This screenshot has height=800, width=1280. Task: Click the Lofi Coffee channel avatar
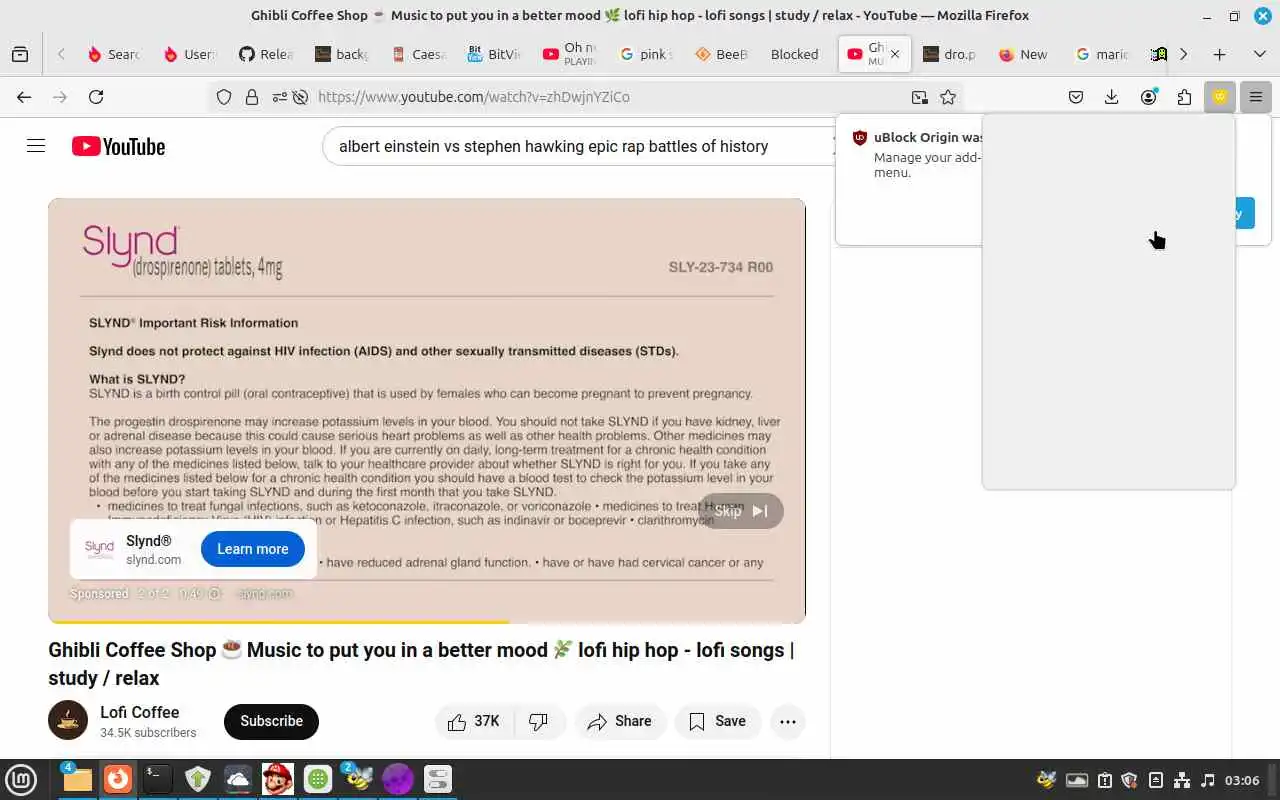[68, 720]
